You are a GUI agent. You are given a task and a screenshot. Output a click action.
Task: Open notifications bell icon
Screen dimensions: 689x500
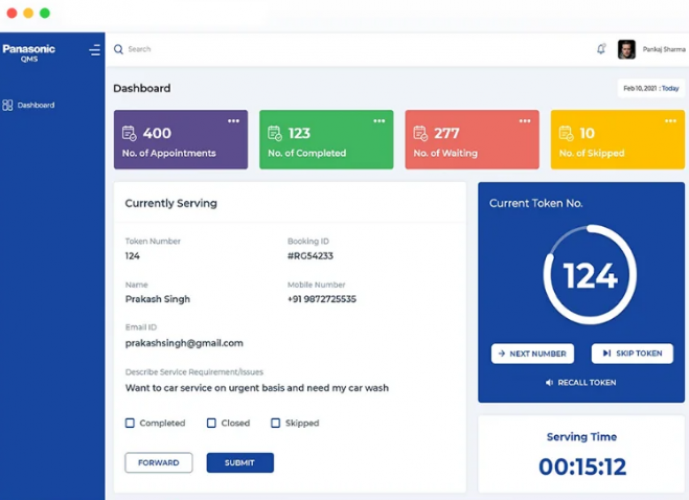pyautogui.click(x=601, y=49)
